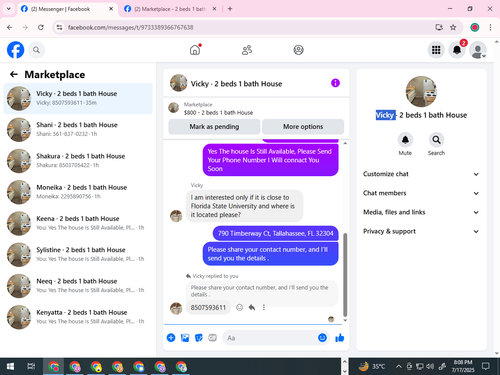Image resolution: width=500 pixels, height=375 pixels.
Task: Open the volume icon in system tray
Action: (430, 367)
